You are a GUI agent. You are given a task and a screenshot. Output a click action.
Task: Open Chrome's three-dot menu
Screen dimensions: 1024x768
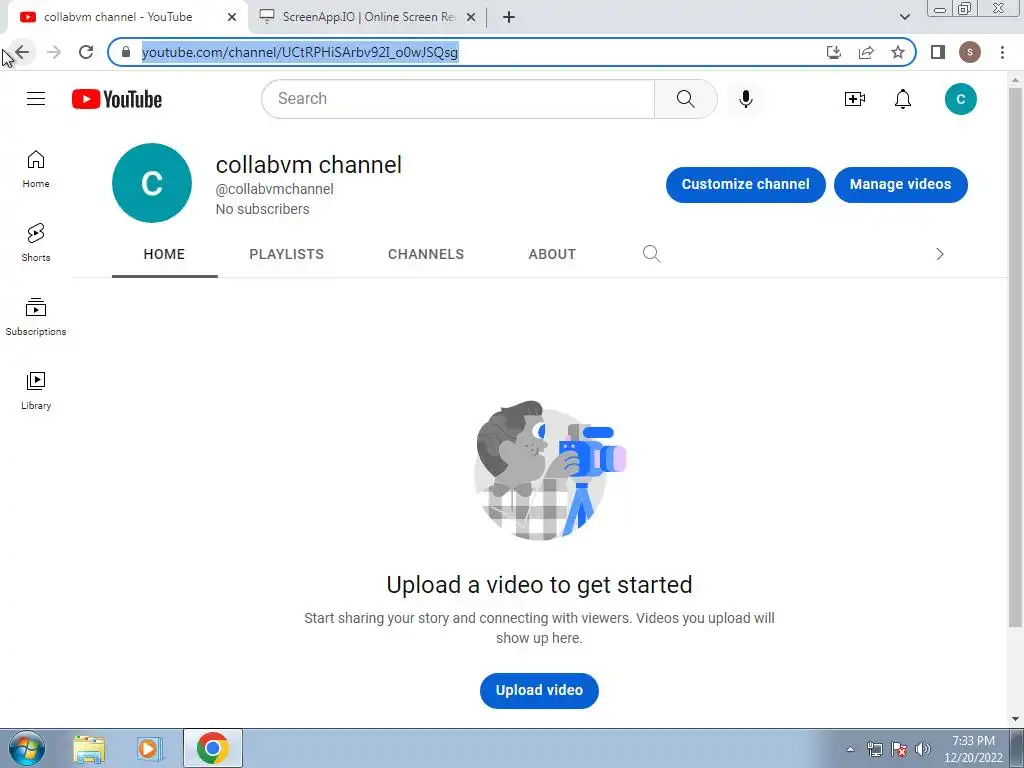1002,52
